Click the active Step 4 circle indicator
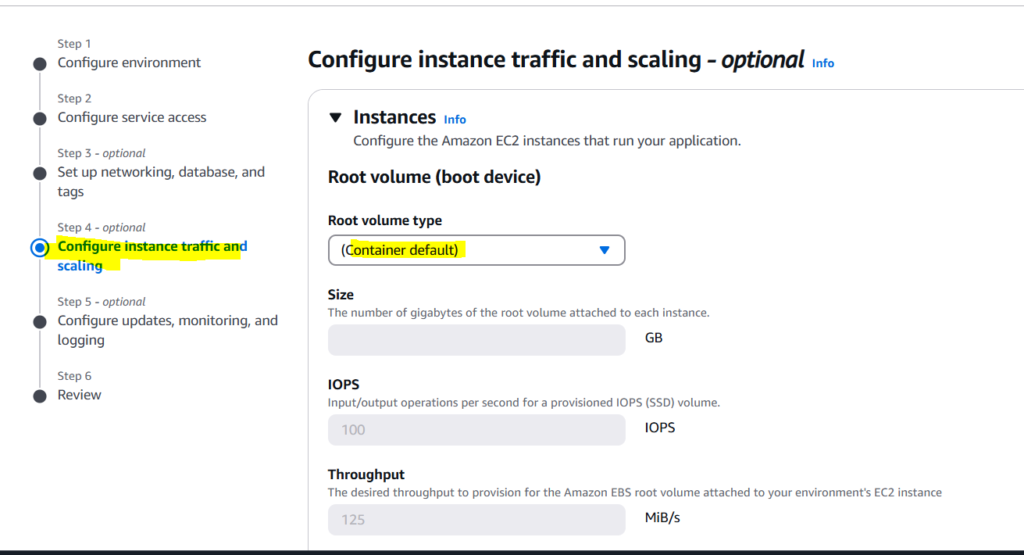The width and height of the screenshot is (1024, 555). click(39, 247)
